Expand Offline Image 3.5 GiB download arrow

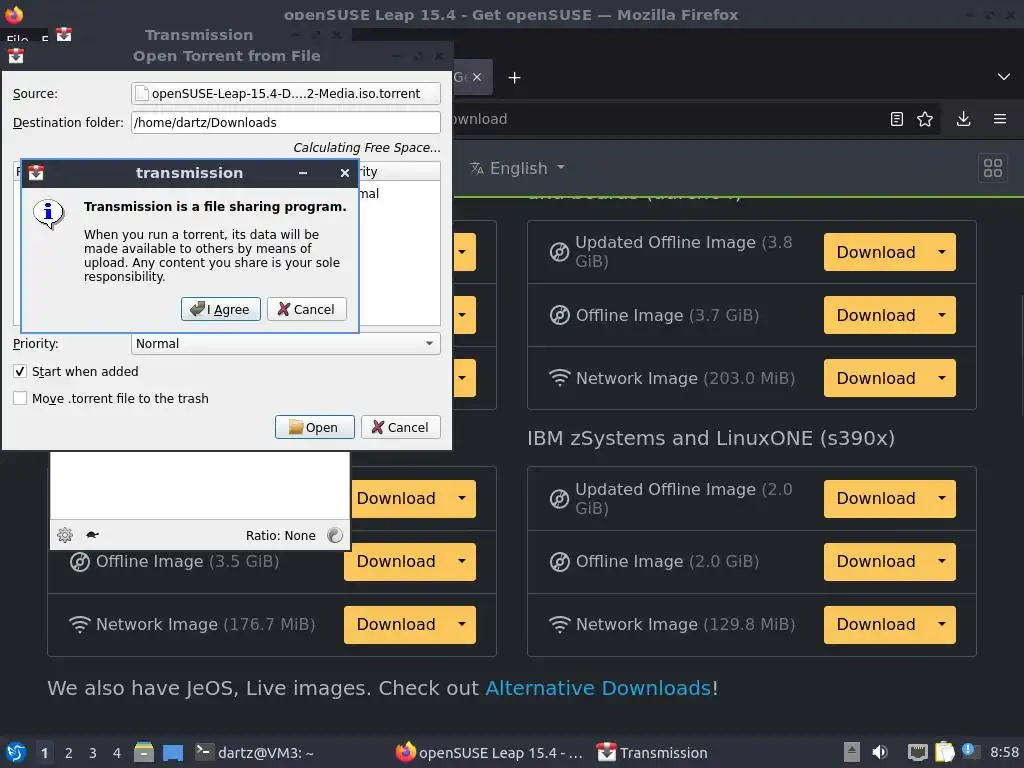point(462,561)
